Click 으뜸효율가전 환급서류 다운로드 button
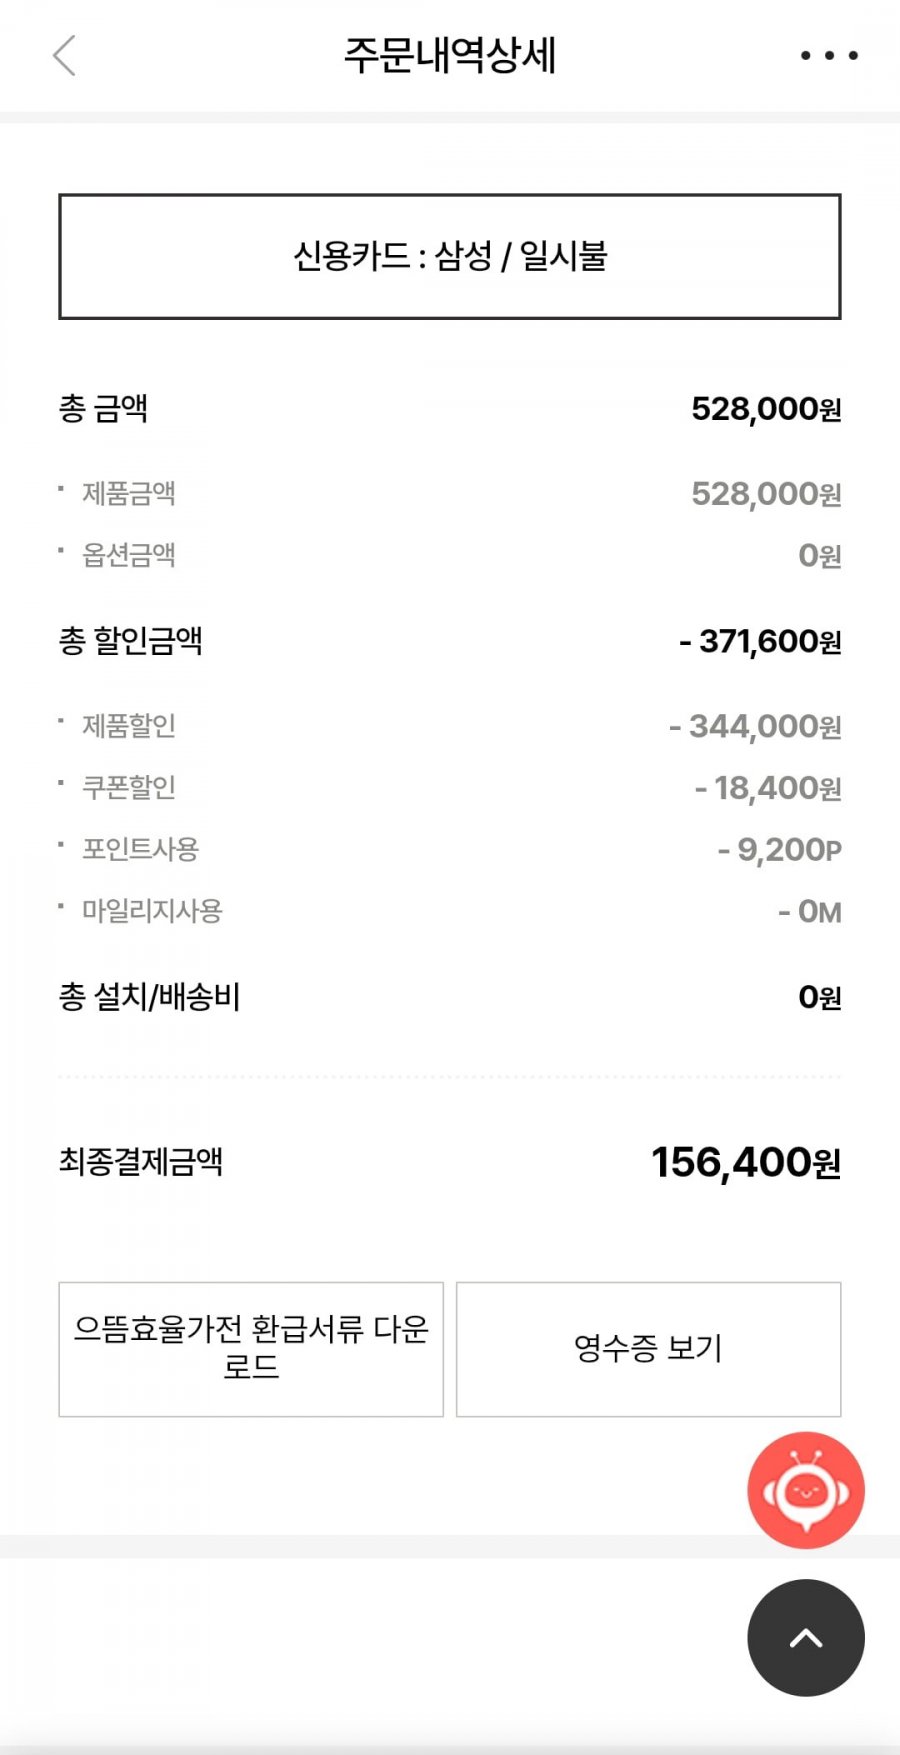 click(251, 1349)
